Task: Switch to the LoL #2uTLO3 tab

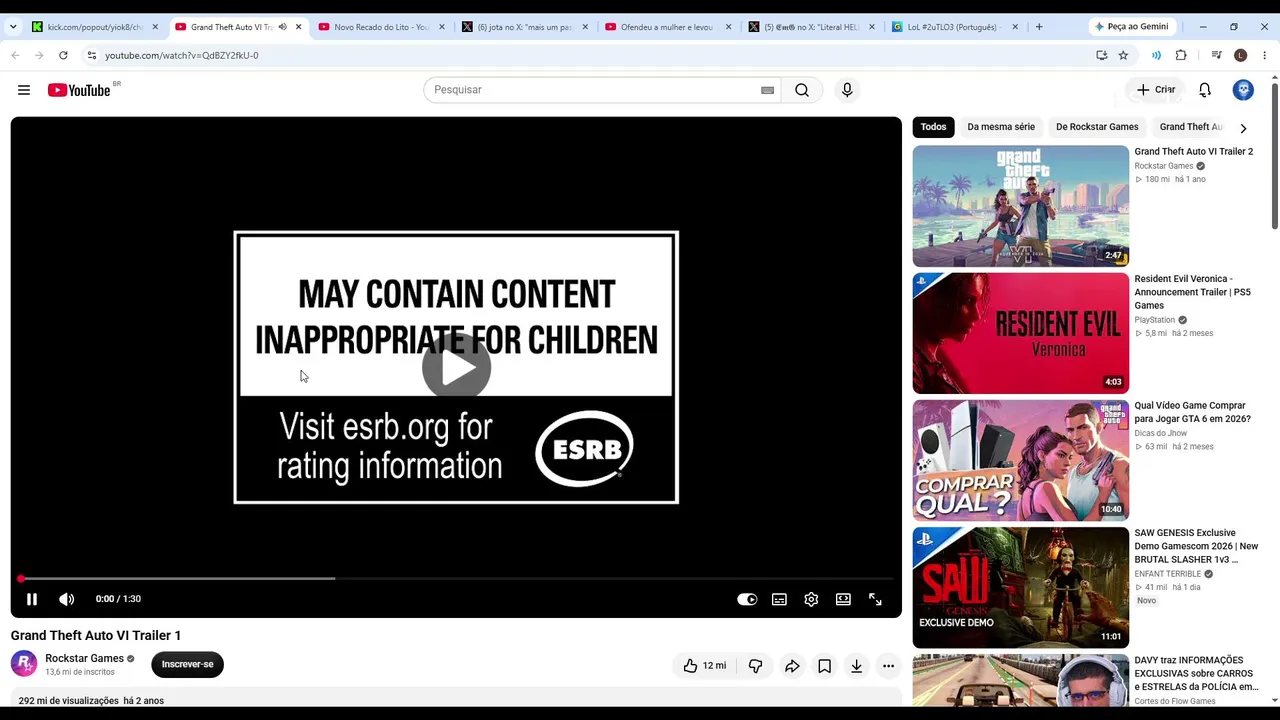Action: pyautogui.click(x=954, y=27)
